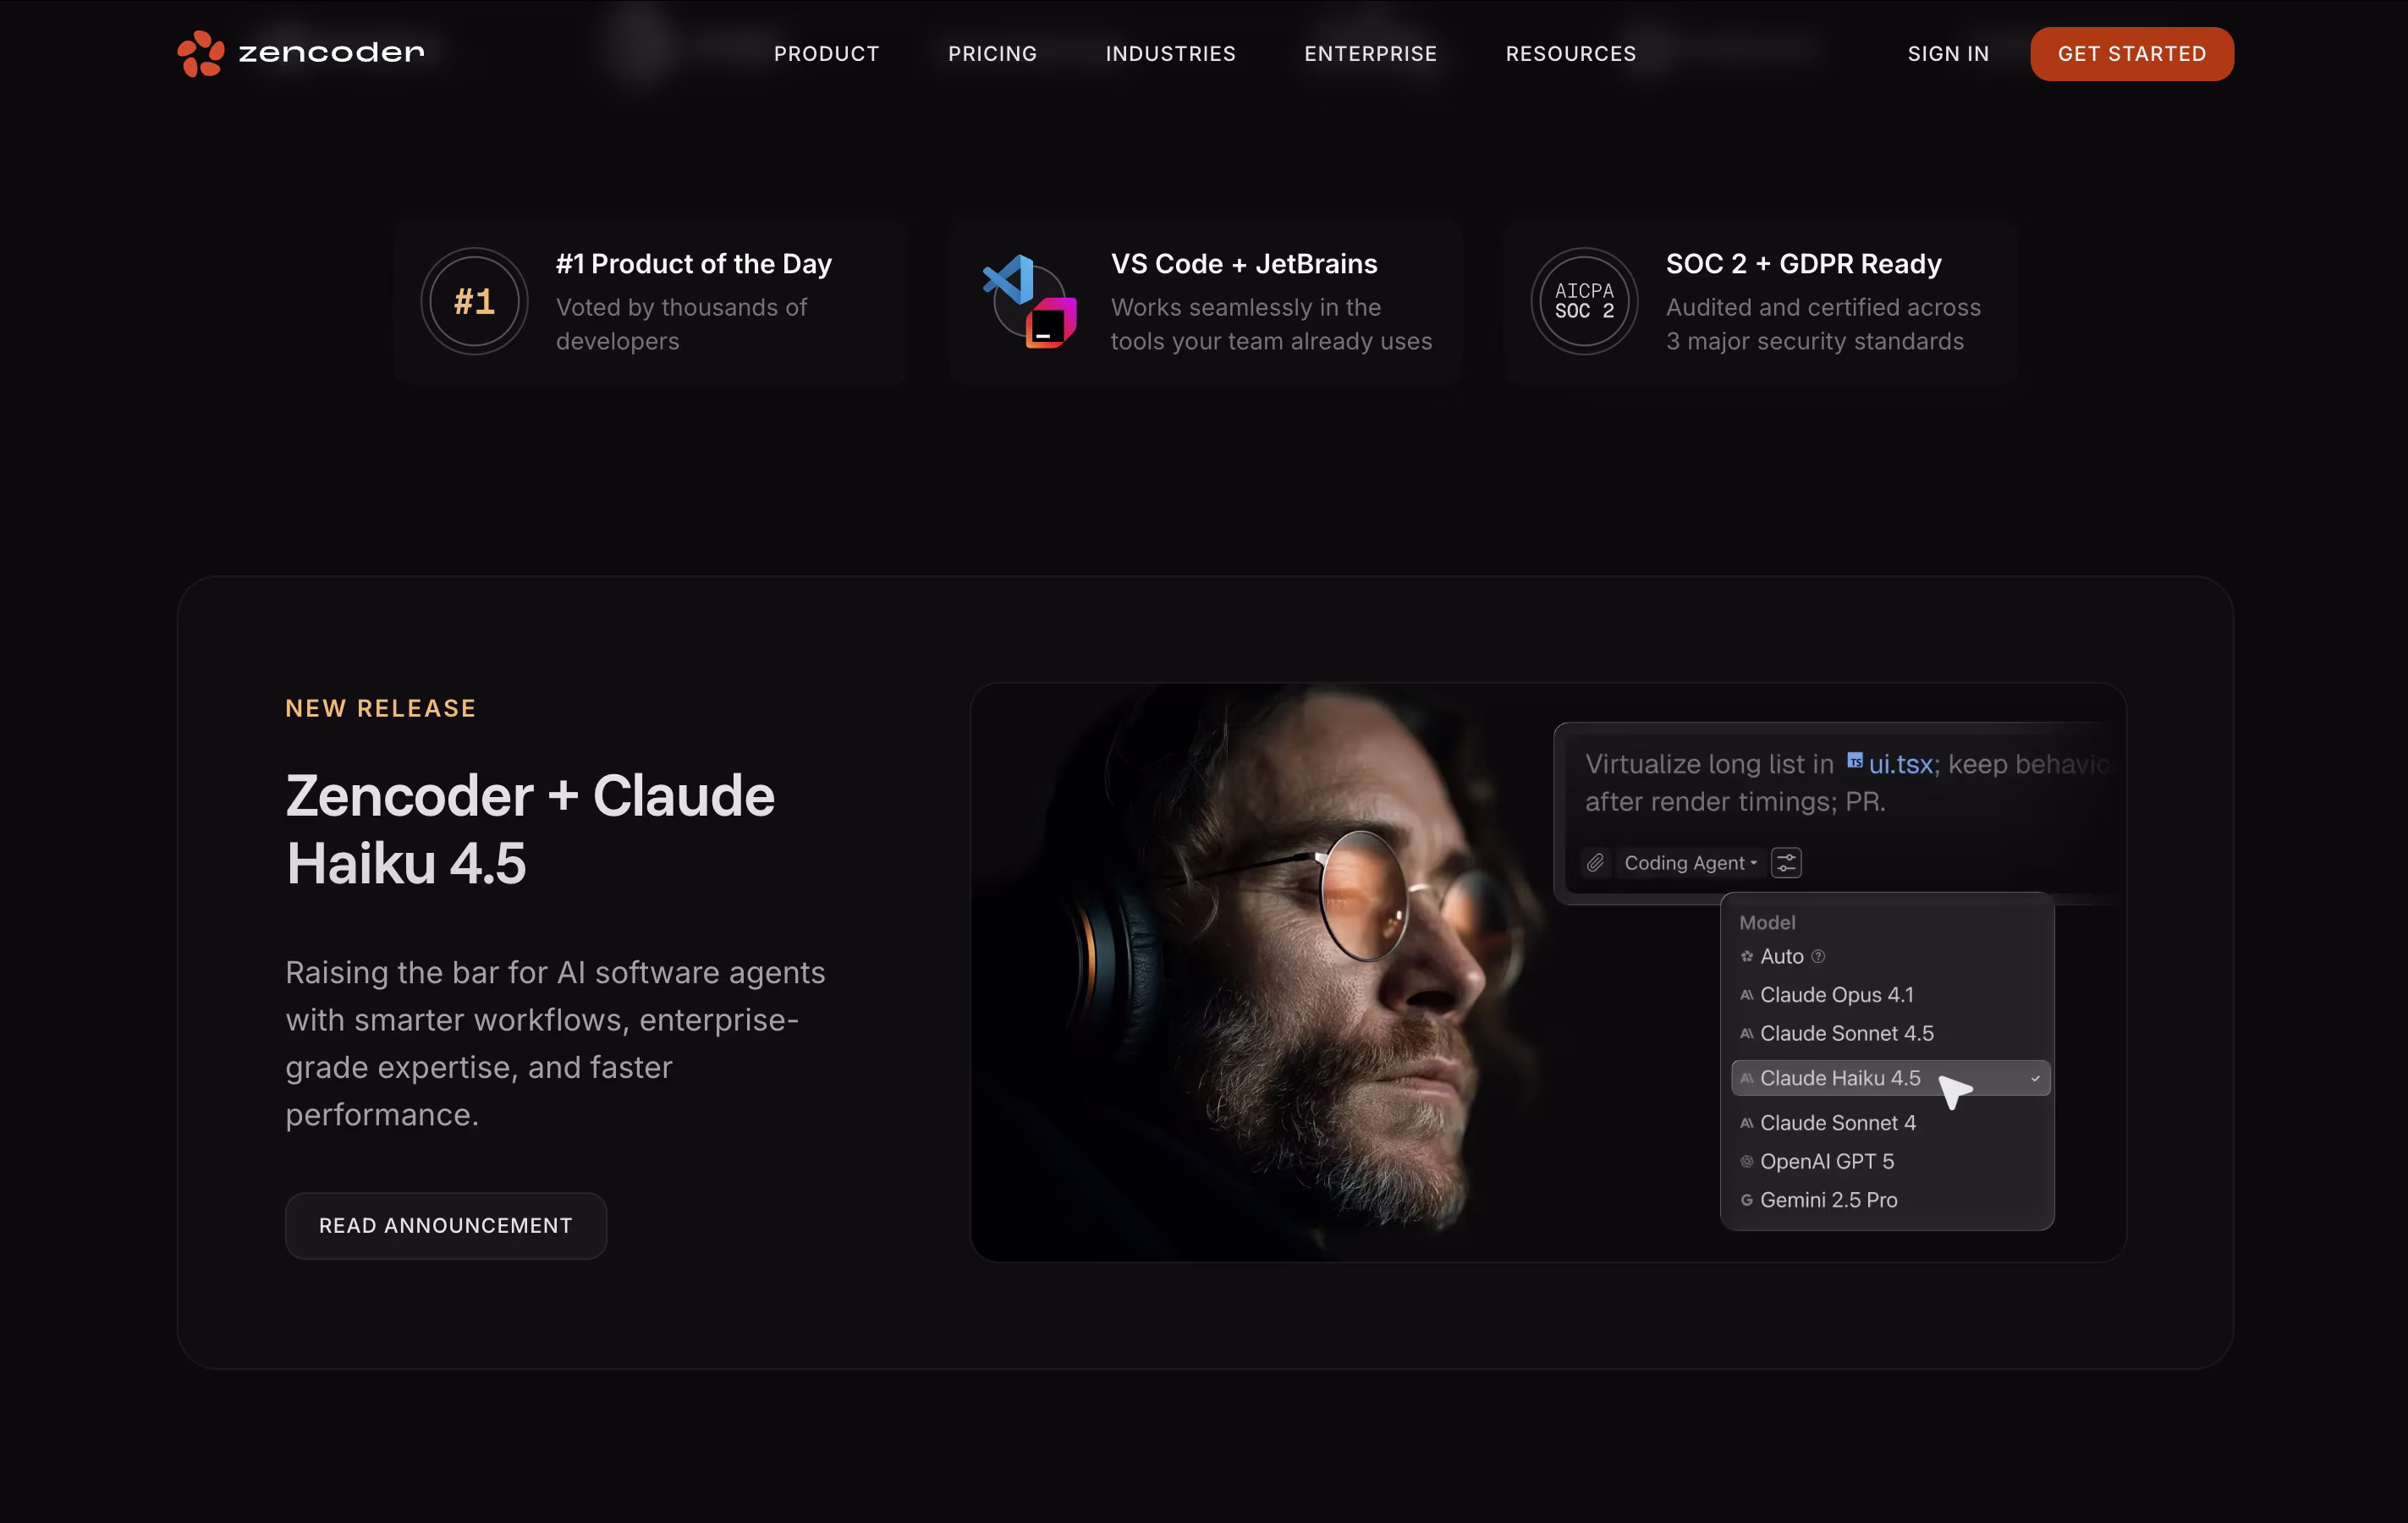Click Read Announcement button
This screenshot has height=1523, width=2408.
(x=445, y=1225)
